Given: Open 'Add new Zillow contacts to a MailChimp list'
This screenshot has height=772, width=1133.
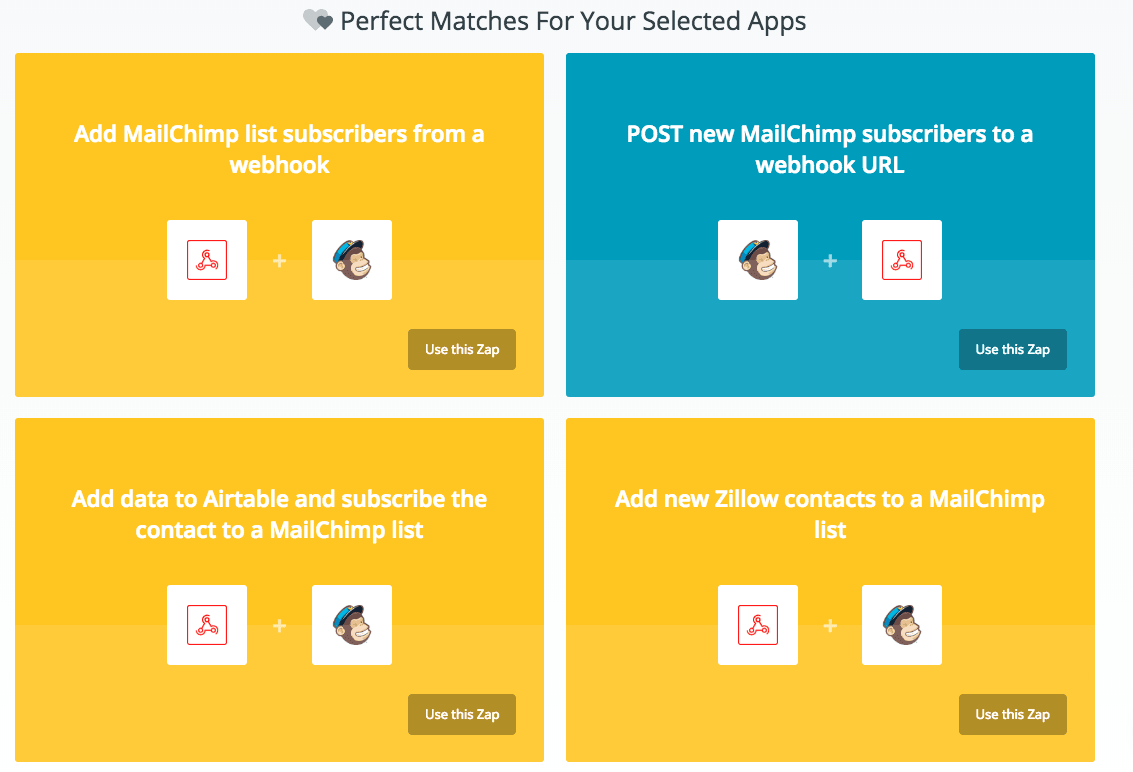Looking at the screenshot, I should [830, 514].
